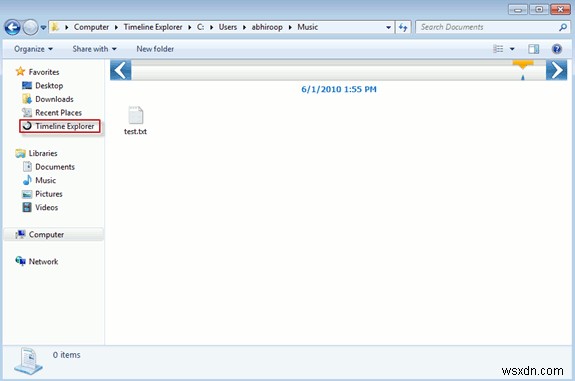Expand arrow after Timeline Explorer breadcrumb
This screenshot has width=575, height=381.
pyautogui.click(x=190, y=27)
